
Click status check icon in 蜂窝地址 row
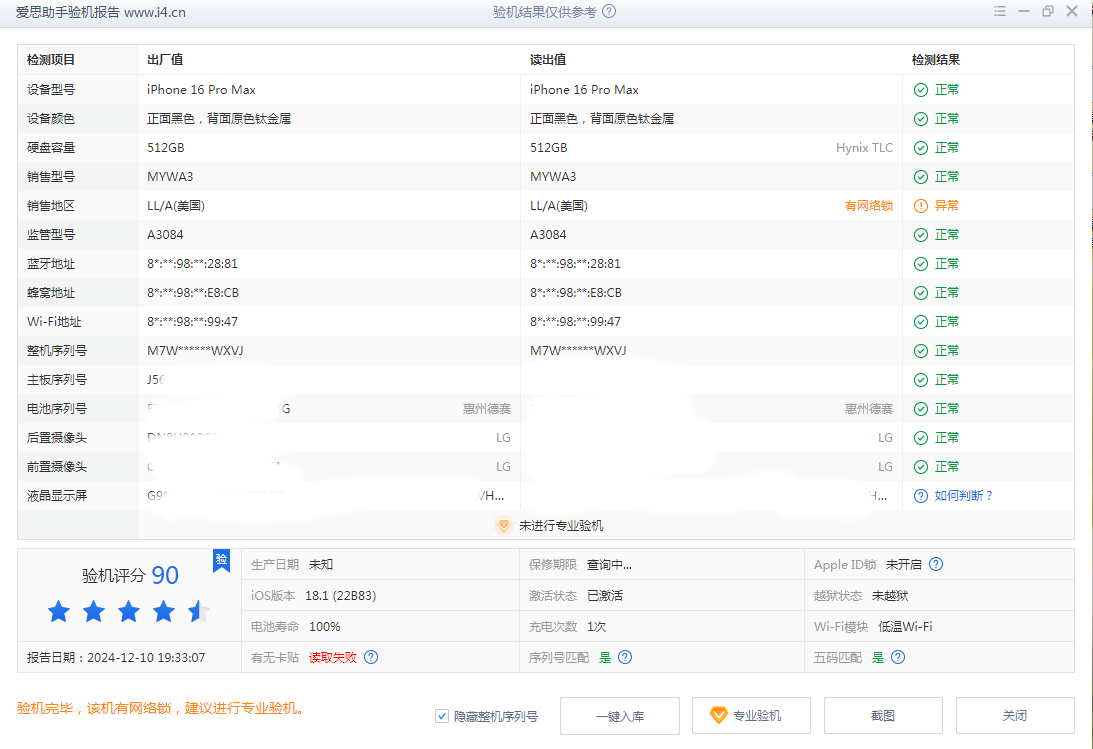tap(921, 293)
